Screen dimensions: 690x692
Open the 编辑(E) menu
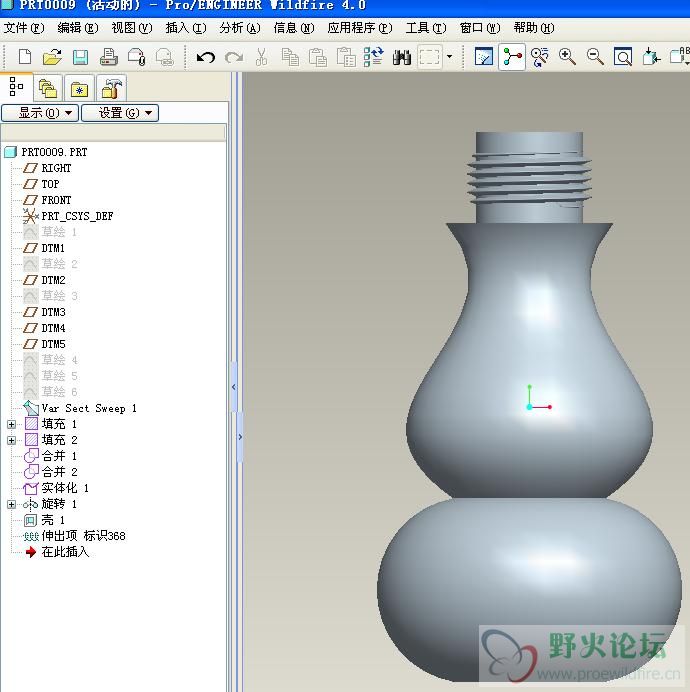(x=78, y=28)
